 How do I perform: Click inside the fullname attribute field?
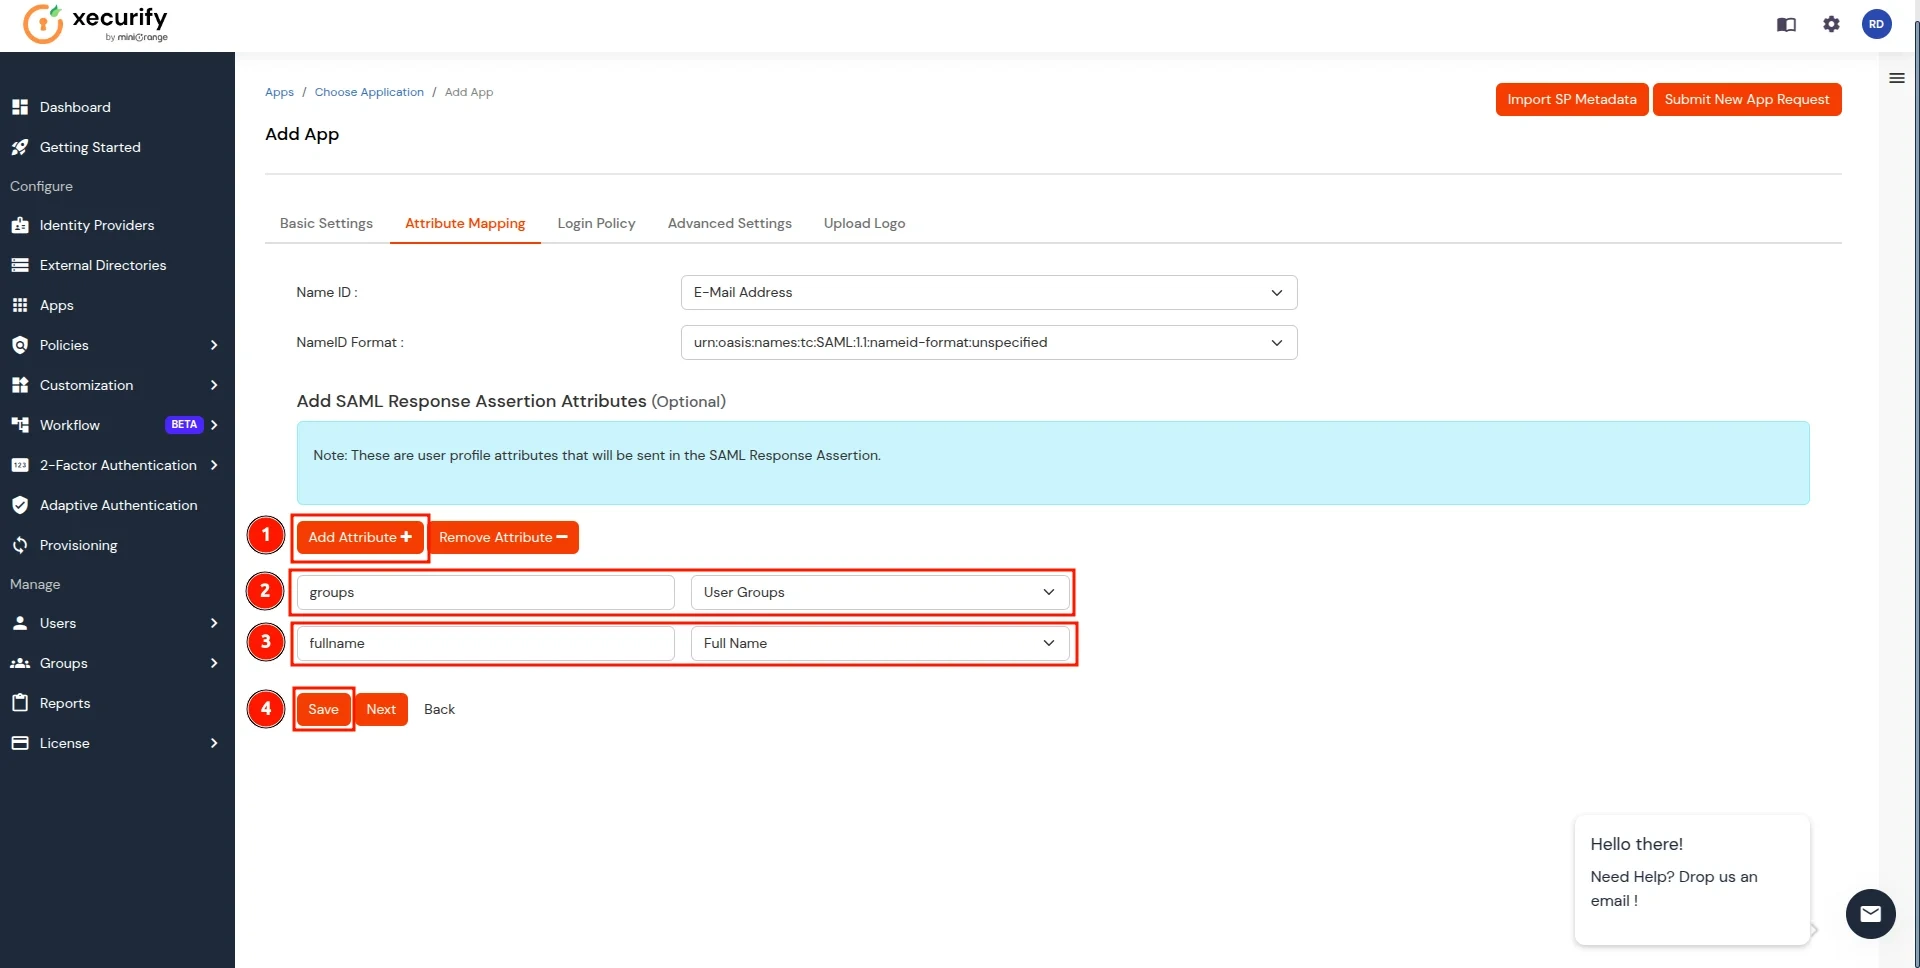click(485, 643)
